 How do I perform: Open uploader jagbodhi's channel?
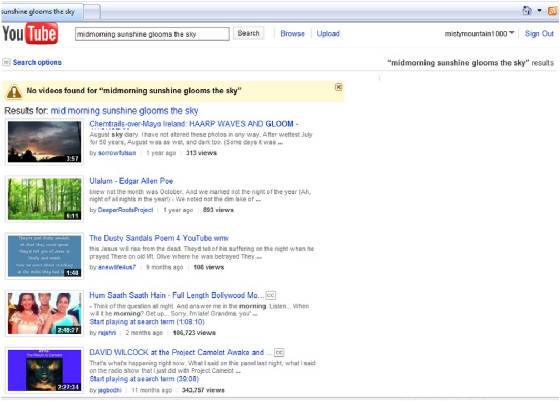click(x=110, y=390)
